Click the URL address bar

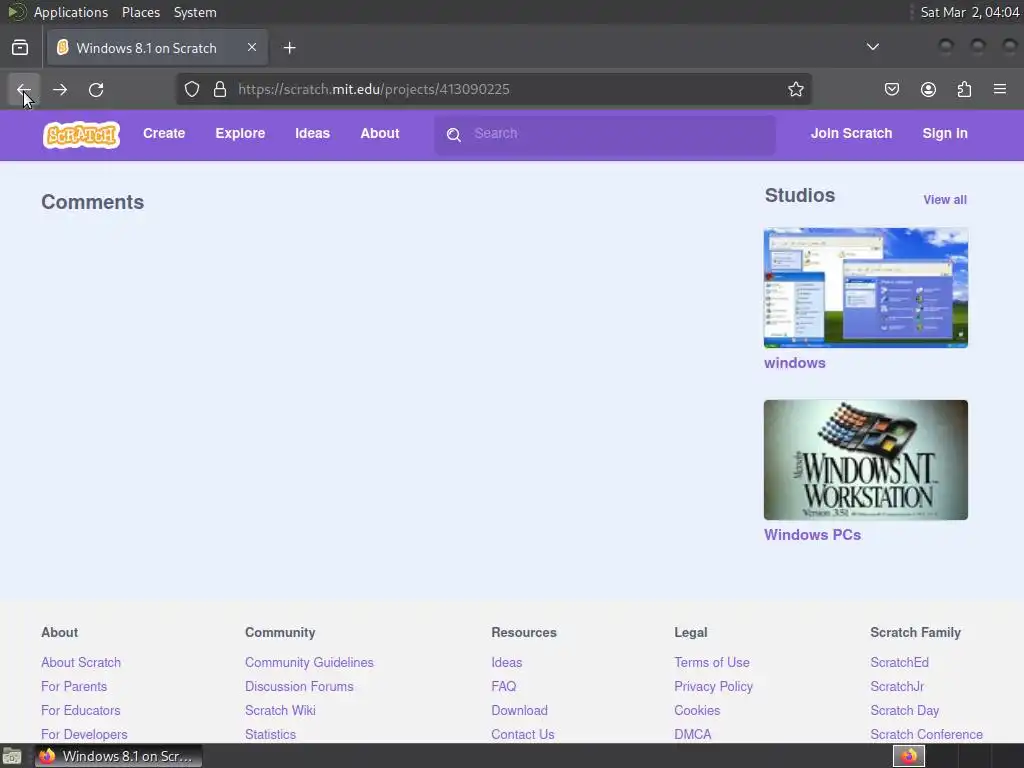494,89
